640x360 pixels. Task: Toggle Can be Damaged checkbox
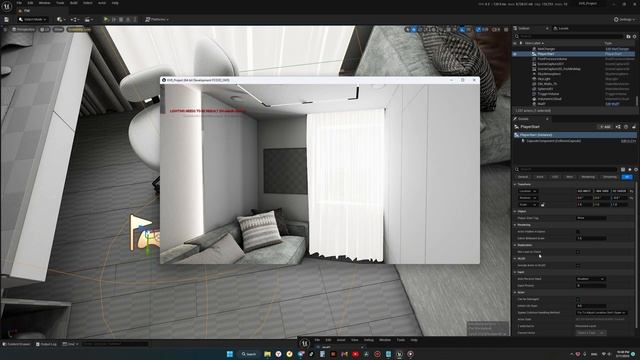click(578, 299)
